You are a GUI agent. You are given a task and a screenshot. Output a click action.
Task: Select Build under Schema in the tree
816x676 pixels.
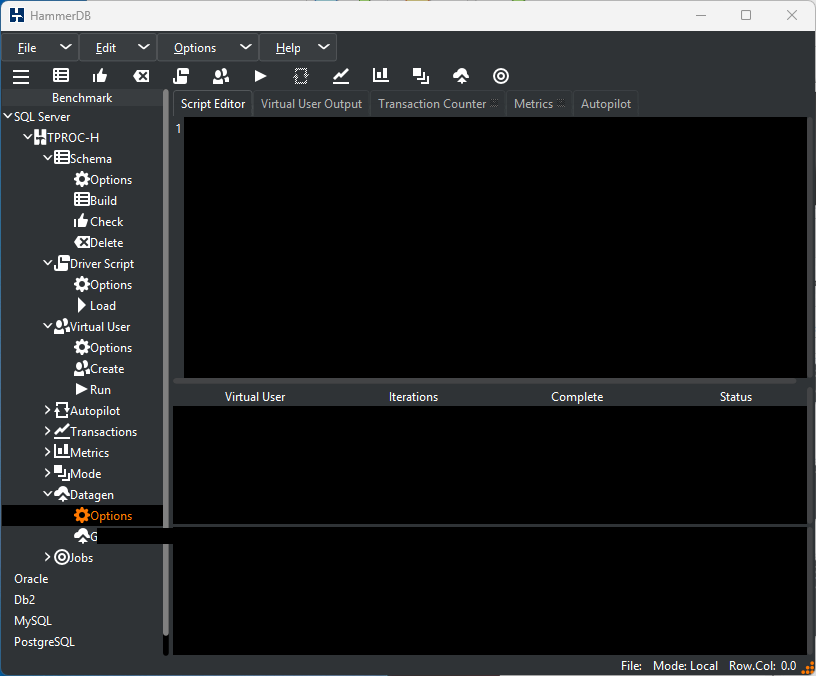(95, 200)
